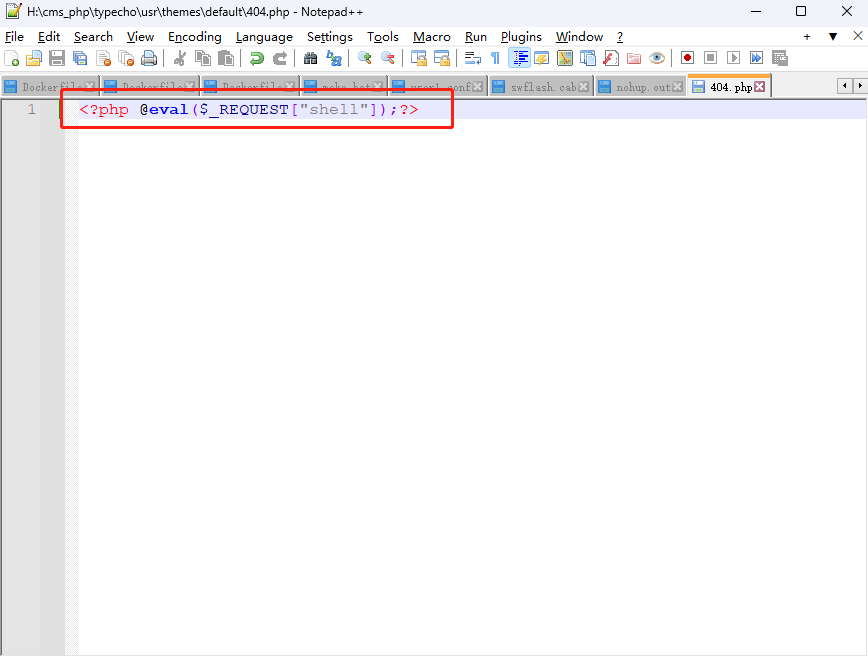The image size is (868, 657).
Task: Close the 404.php tab
Action: tap(760, 87)
